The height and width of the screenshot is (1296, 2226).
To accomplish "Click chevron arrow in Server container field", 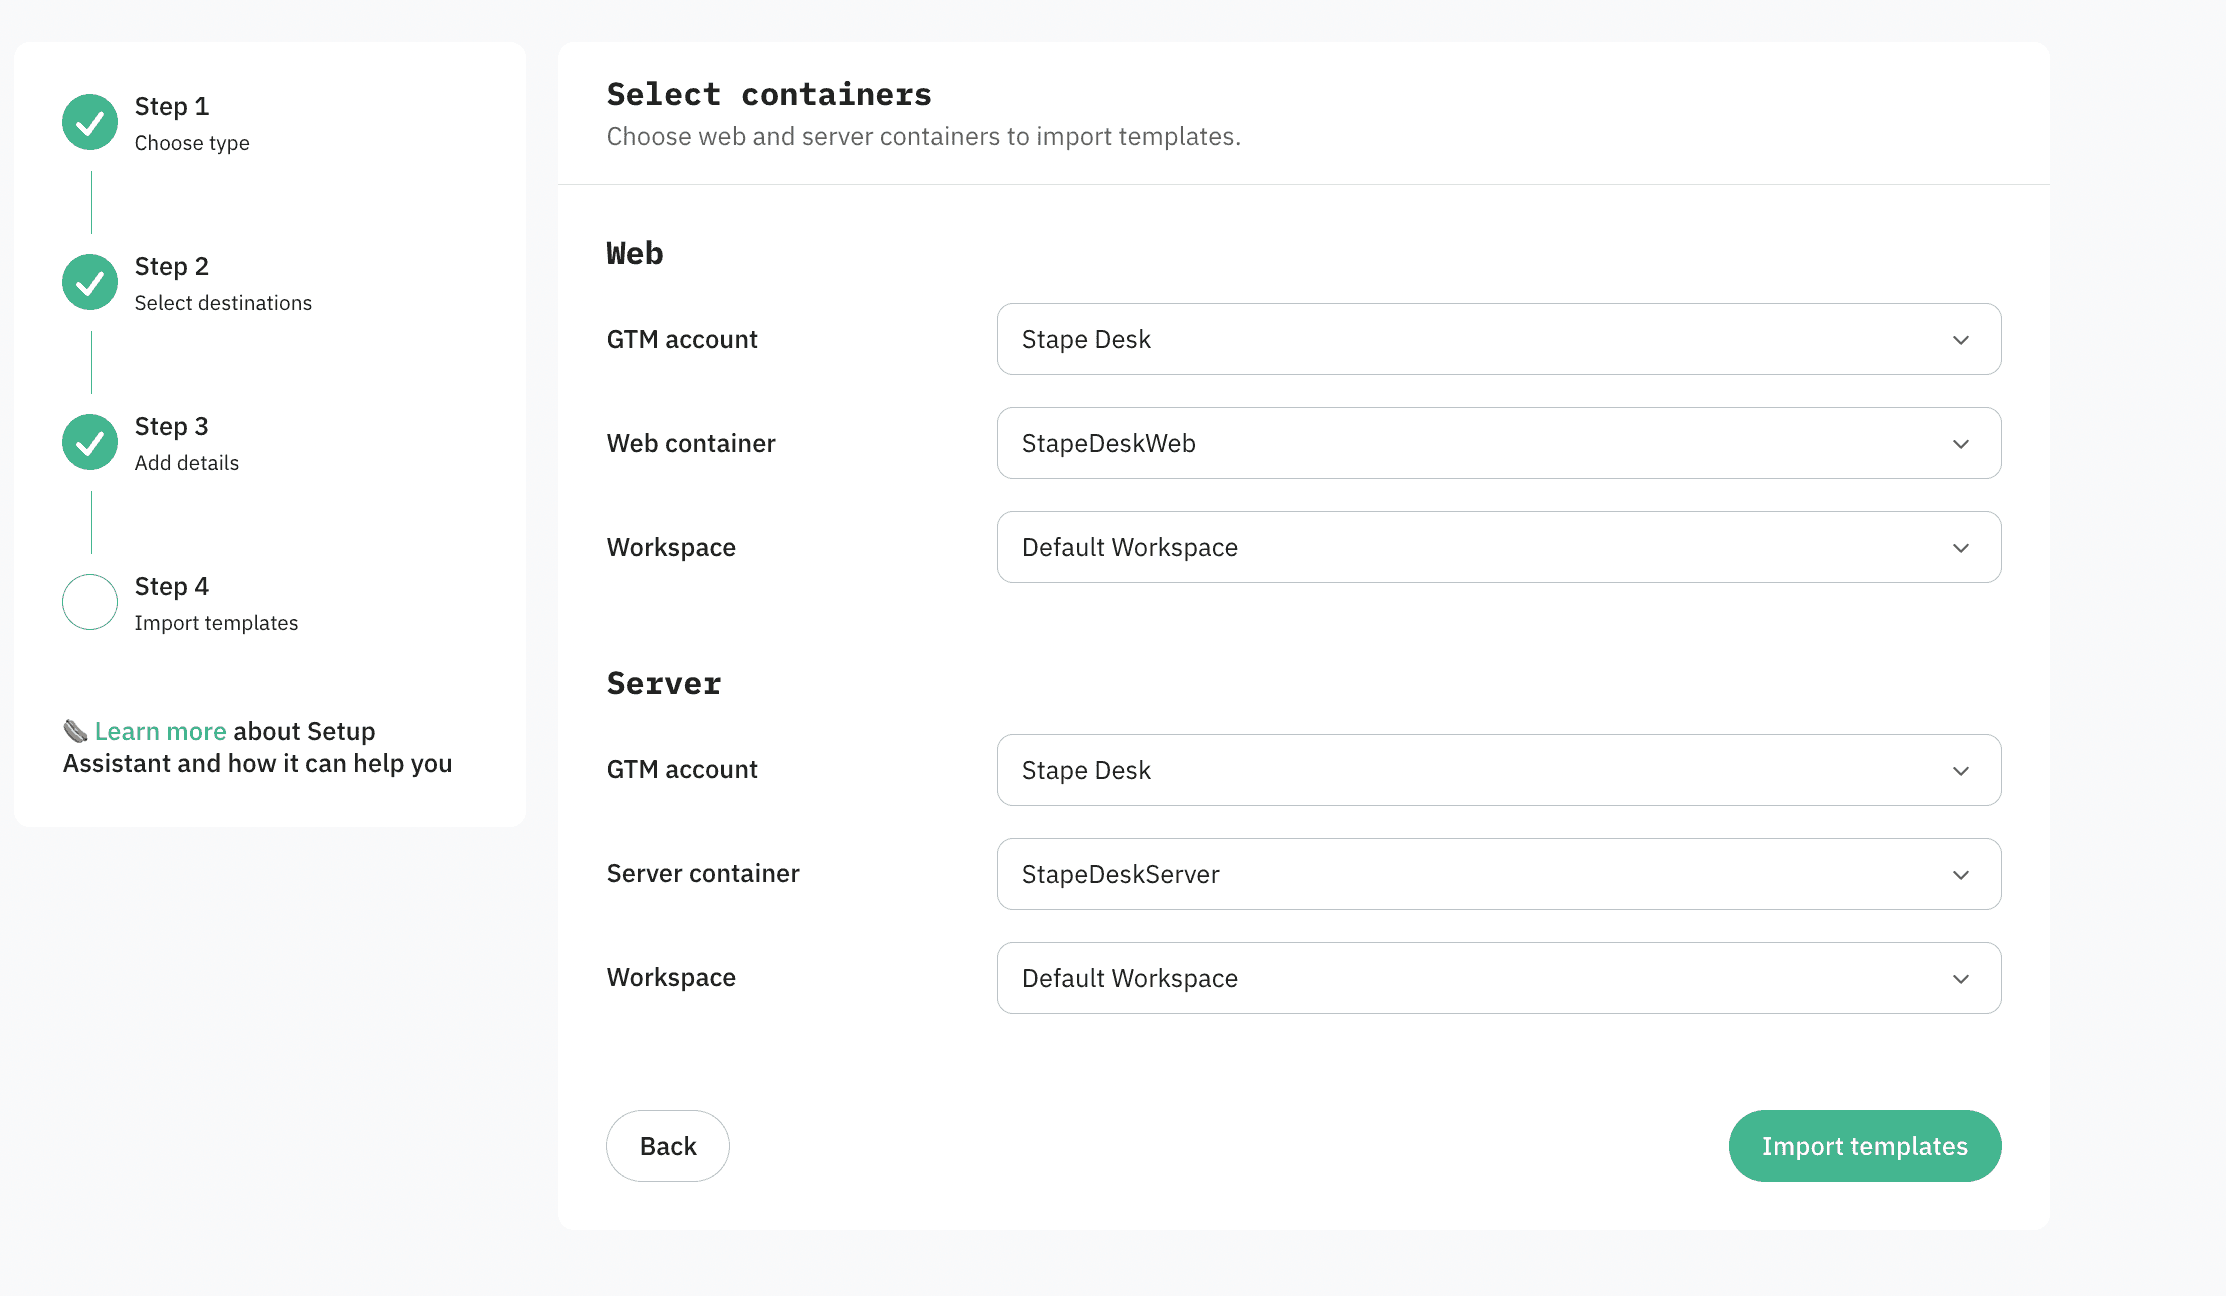I will click(1960, 875).
